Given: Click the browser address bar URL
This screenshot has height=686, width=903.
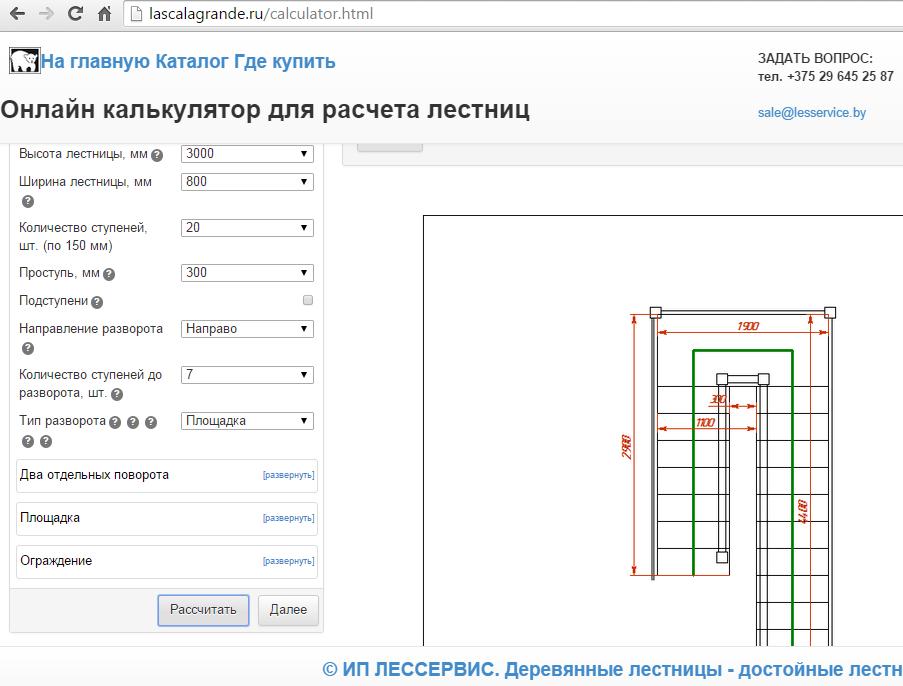Looking at the screenshot, I should click(x=261, y=14).
